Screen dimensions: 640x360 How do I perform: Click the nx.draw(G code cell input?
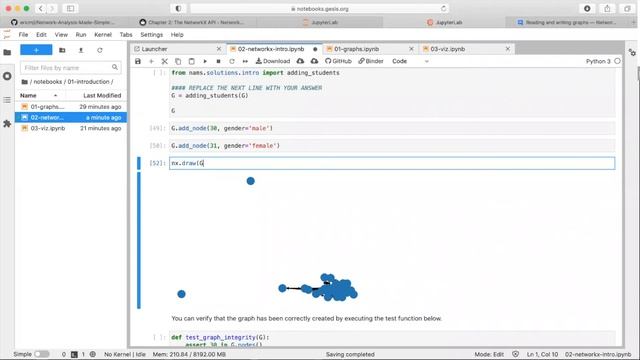point(392,163)
